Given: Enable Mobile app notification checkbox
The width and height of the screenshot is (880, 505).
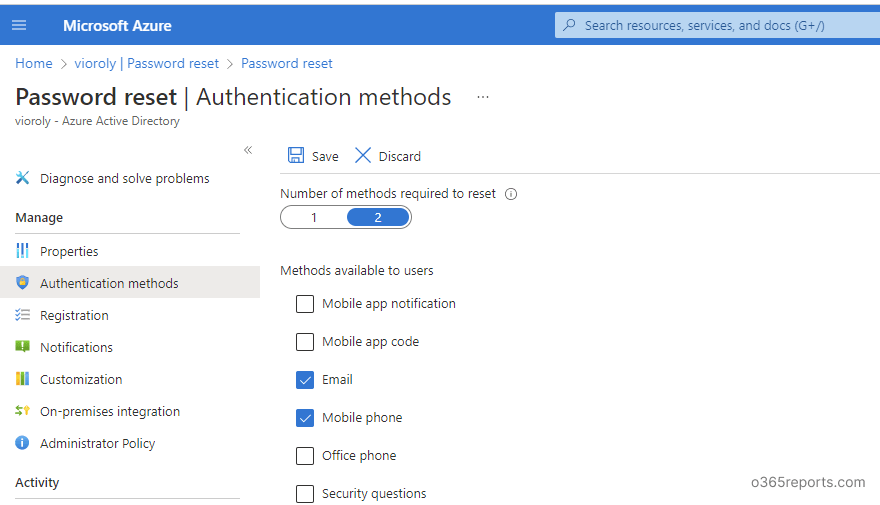Looking at the screenshot, I should point(305,304).
